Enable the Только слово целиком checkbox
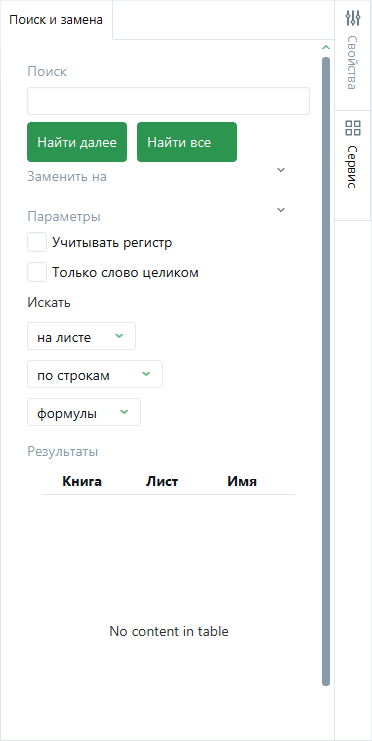The width and height of the screenshot is (372, 741). (x=37, y=272)
